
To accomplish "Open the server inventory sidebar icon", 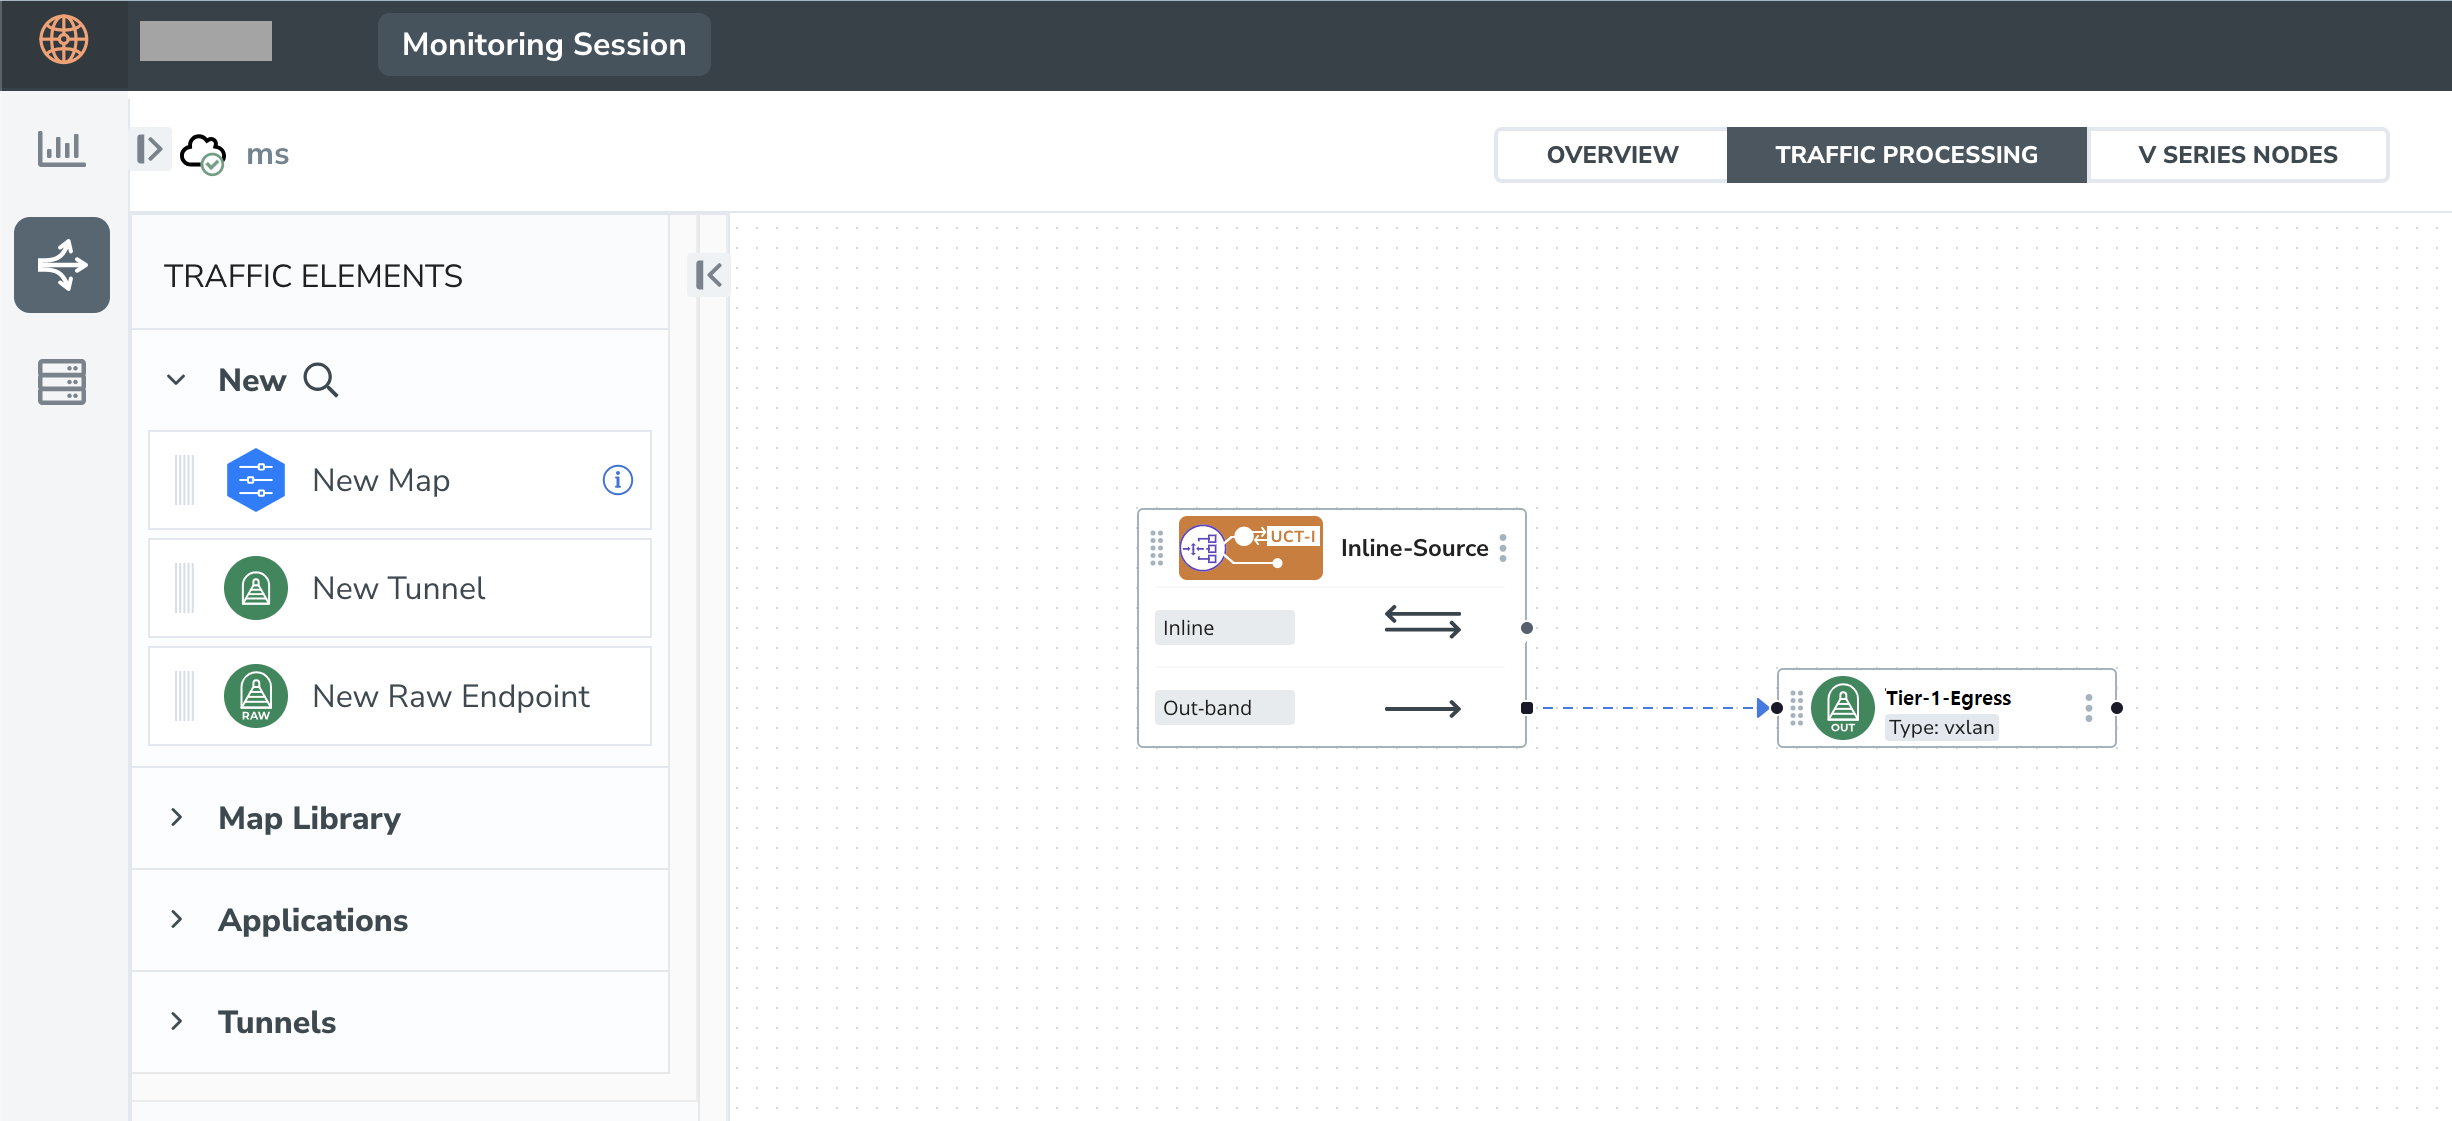I will coord(61,382).
